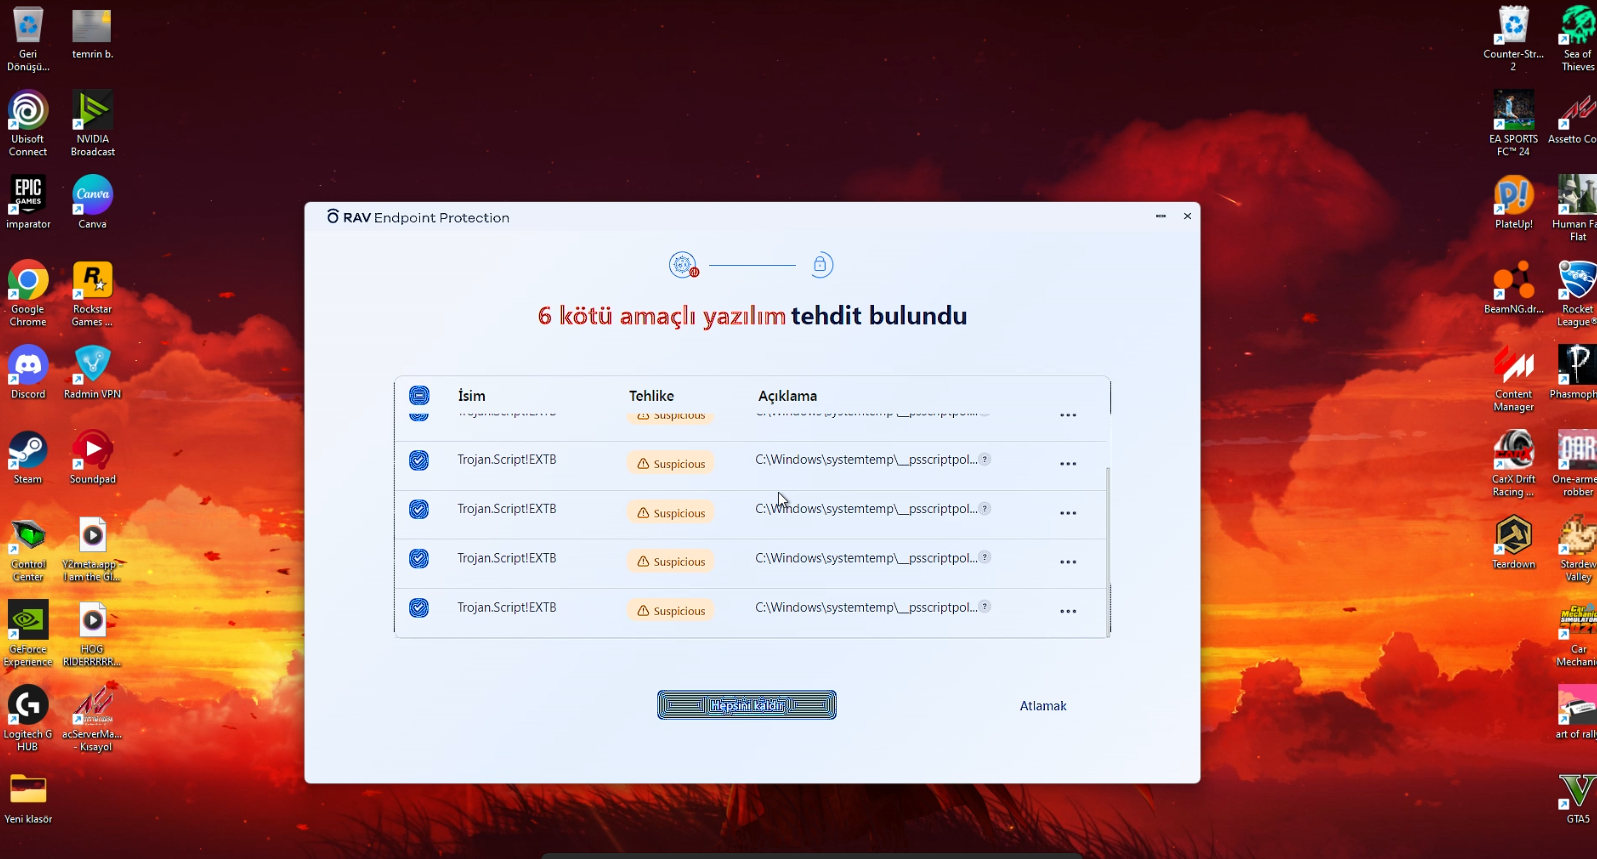Open the Control Center desktop icon
The height and width of the screenshot is (859, 1597).
(28, 550)
